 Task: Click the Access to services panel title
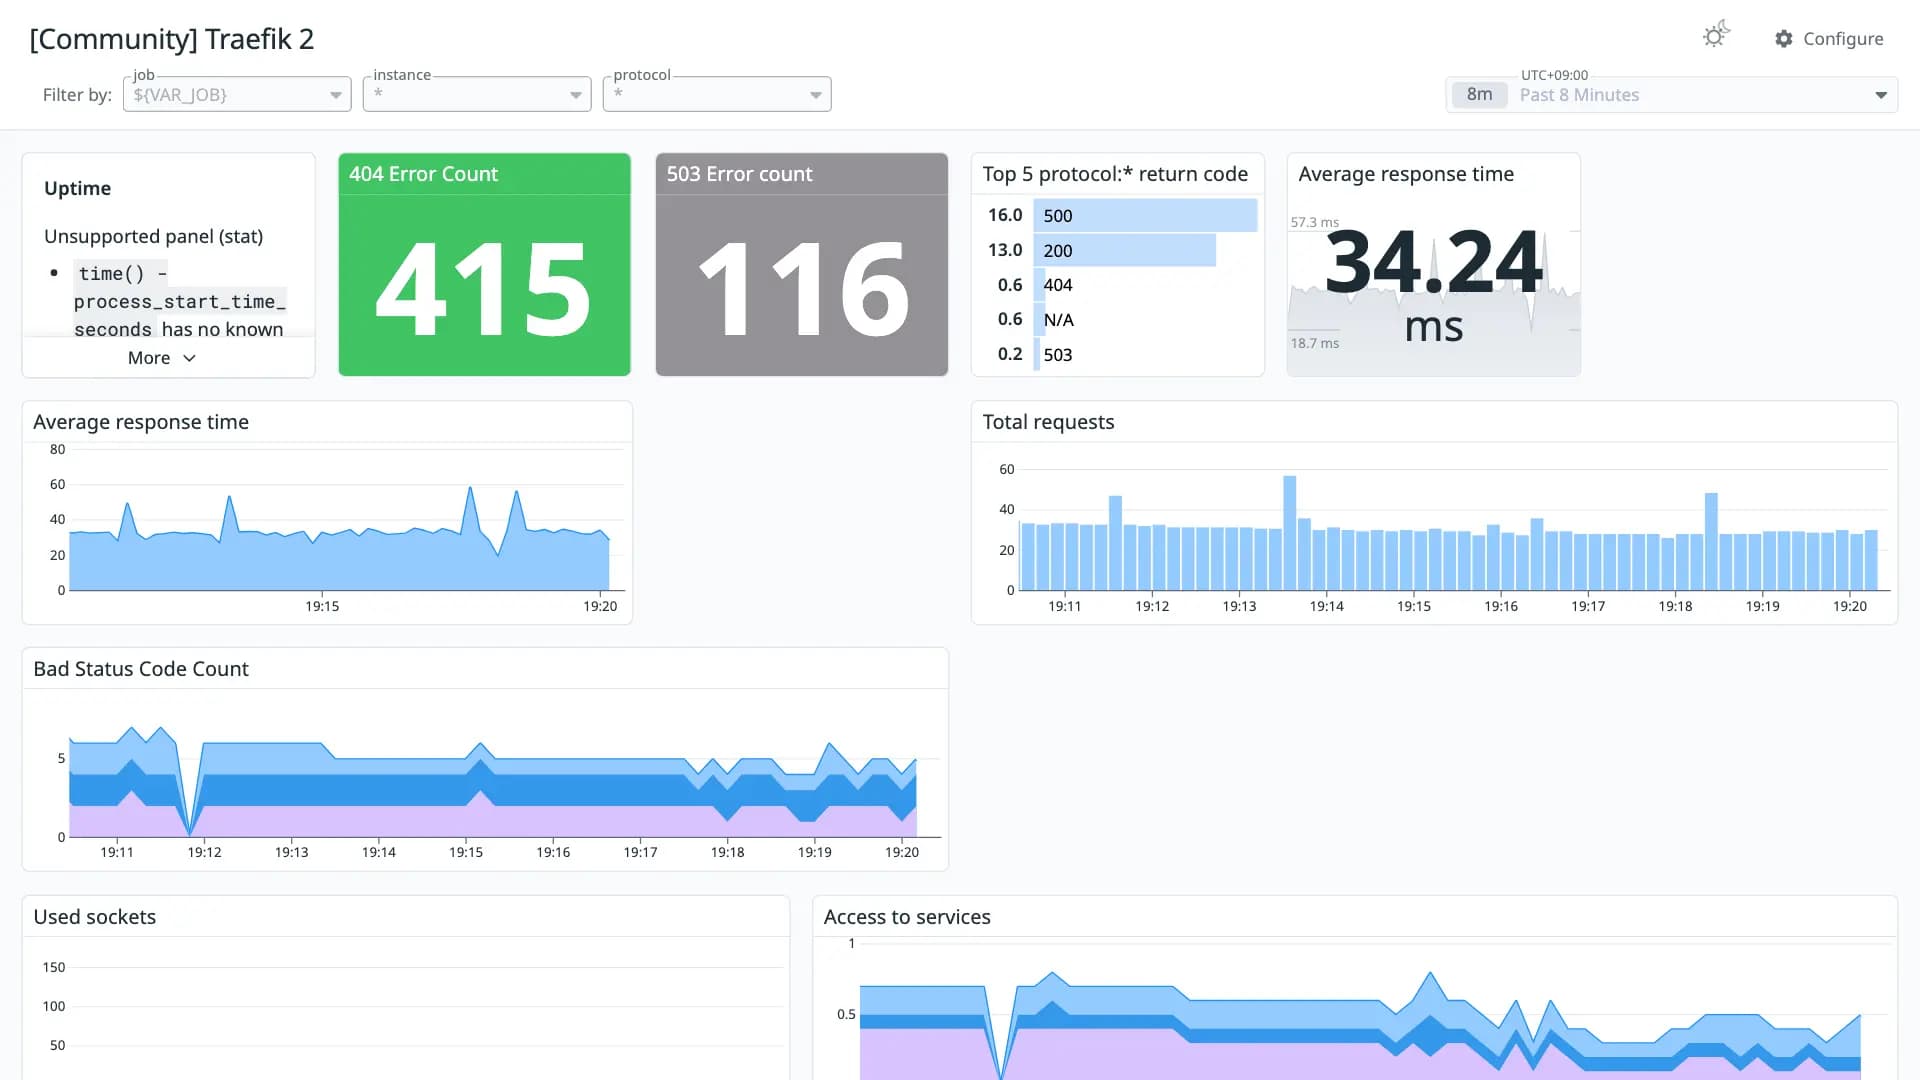point(907,917)
